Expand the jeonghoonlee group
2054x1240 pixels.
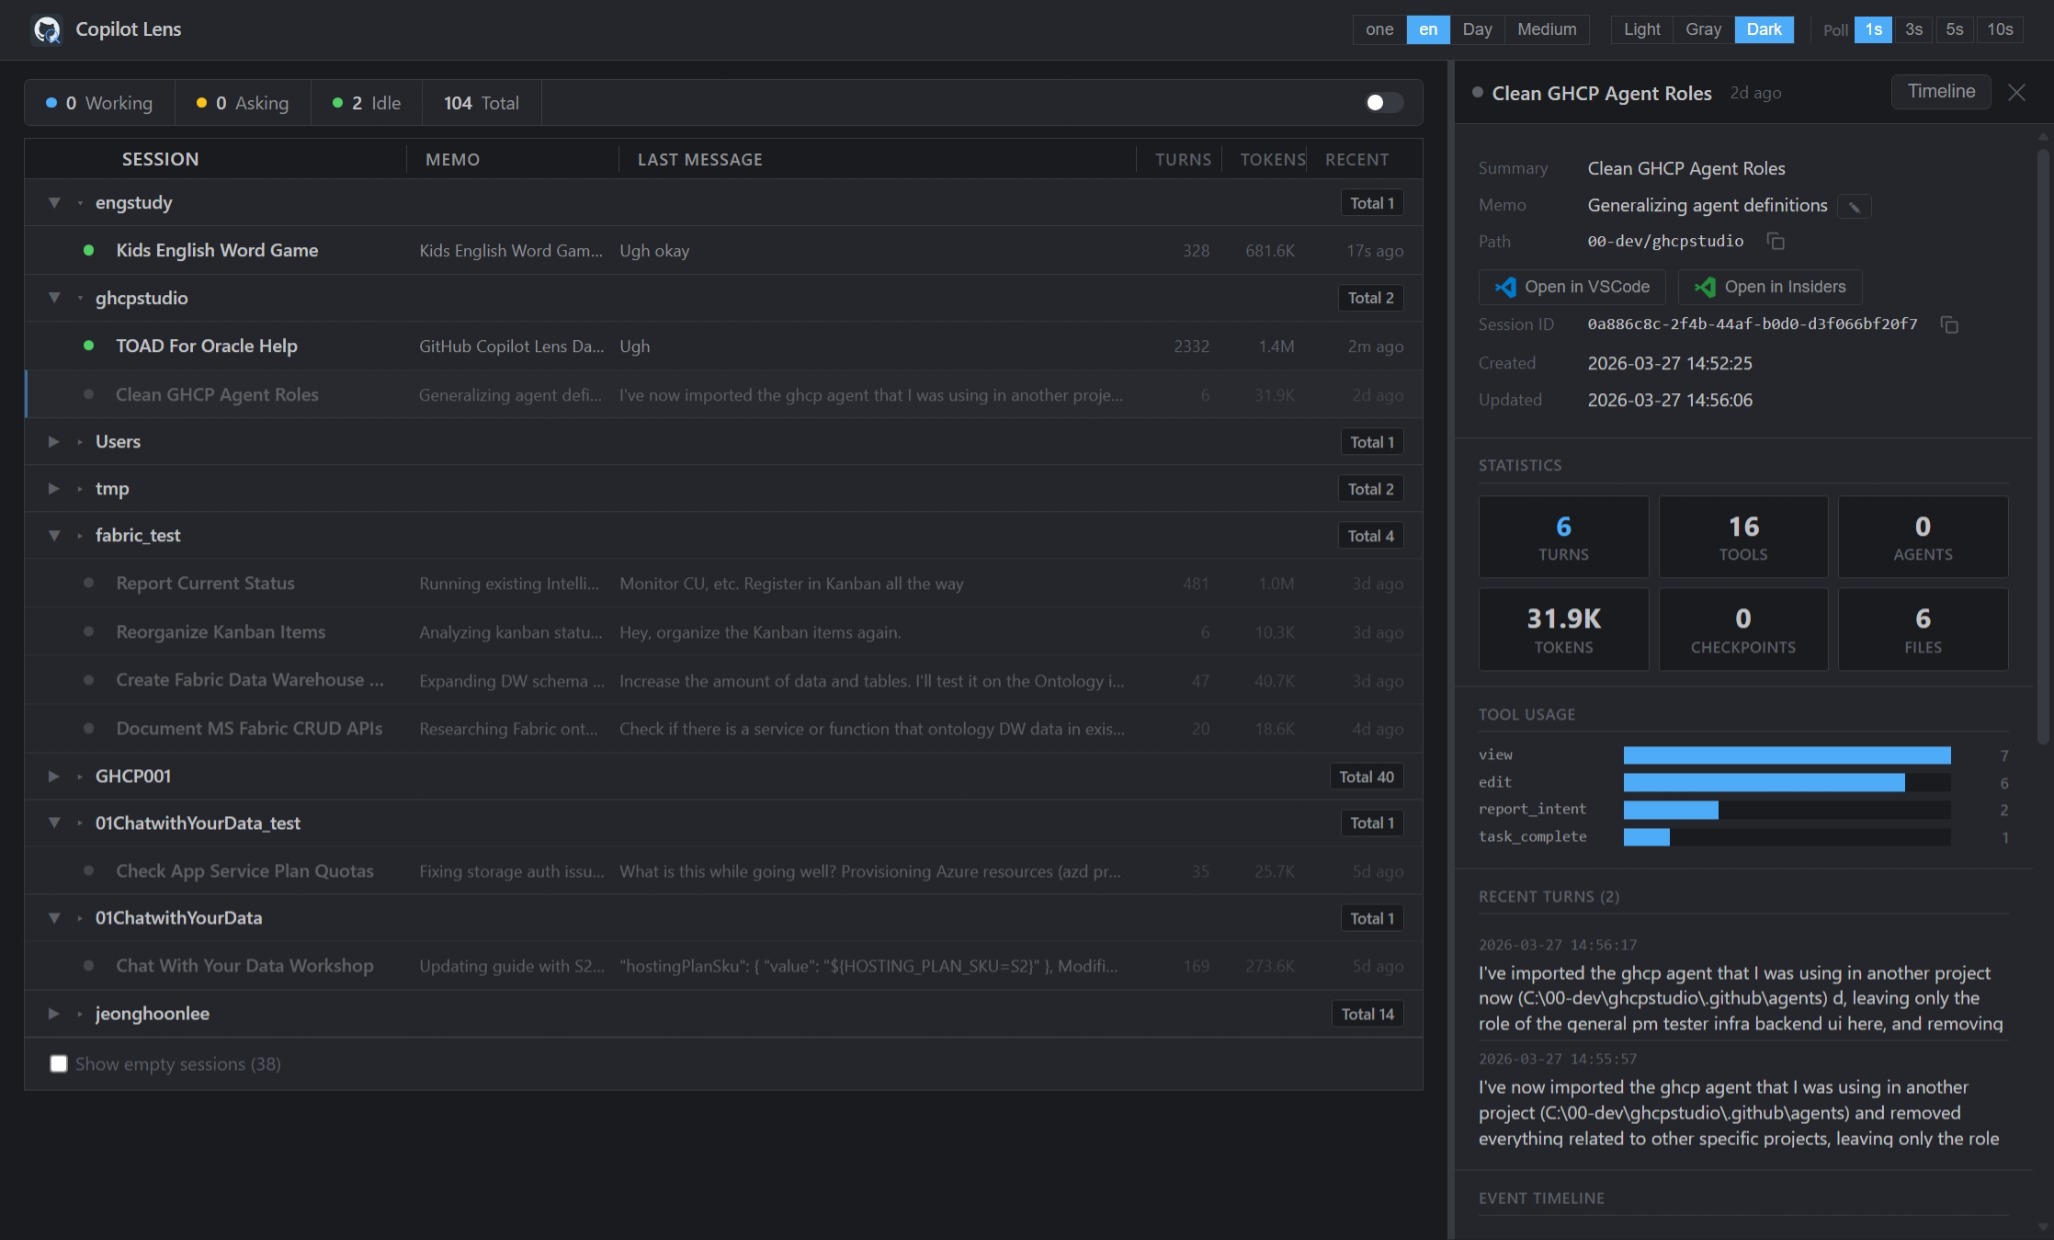click(54, 1014)
